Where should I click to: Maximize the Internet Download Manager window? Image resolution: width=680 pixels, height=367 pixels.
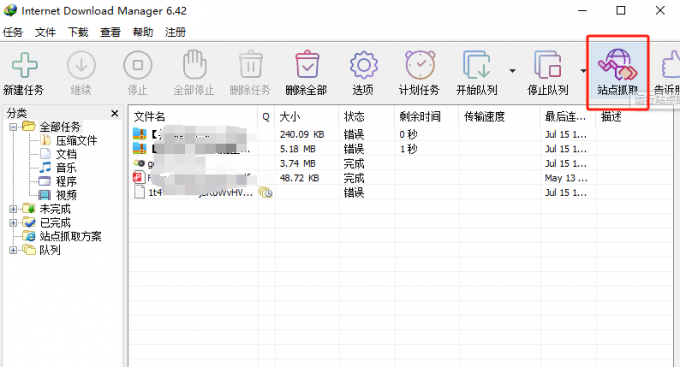(x=621, y=10)
